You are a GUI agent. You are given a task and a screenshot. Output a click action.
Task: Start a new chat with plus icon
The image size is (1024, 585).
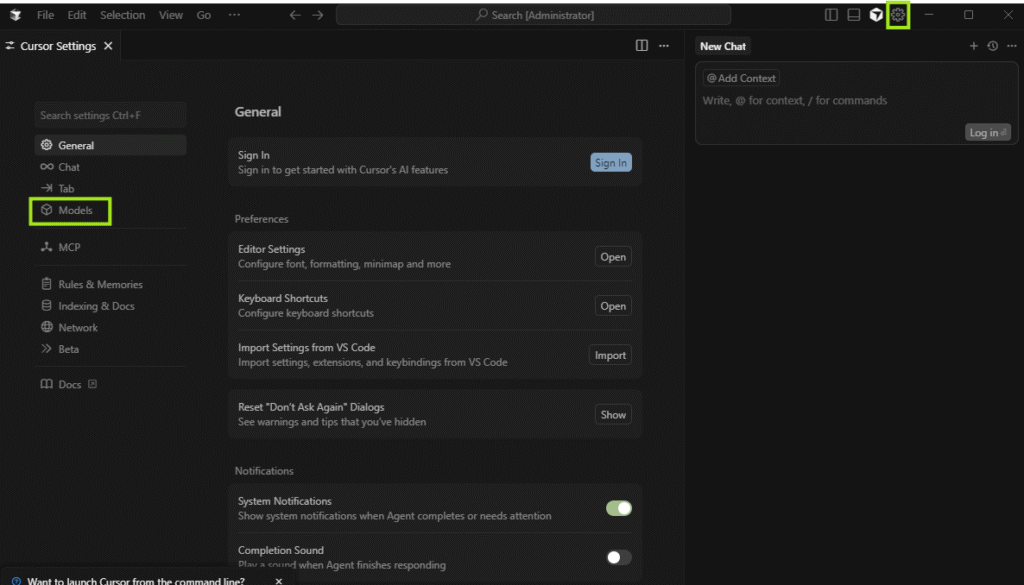[974, 46]
